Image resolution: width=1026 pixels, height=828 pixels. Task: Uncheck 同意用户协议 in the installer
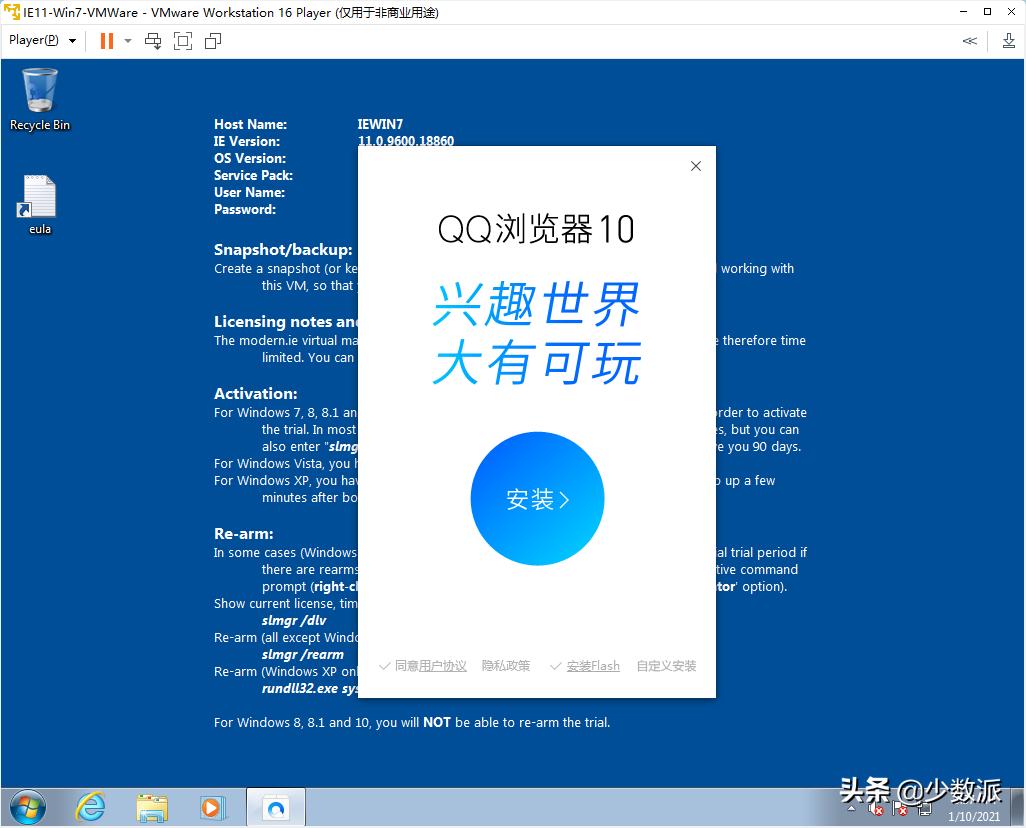coord(422,665)
